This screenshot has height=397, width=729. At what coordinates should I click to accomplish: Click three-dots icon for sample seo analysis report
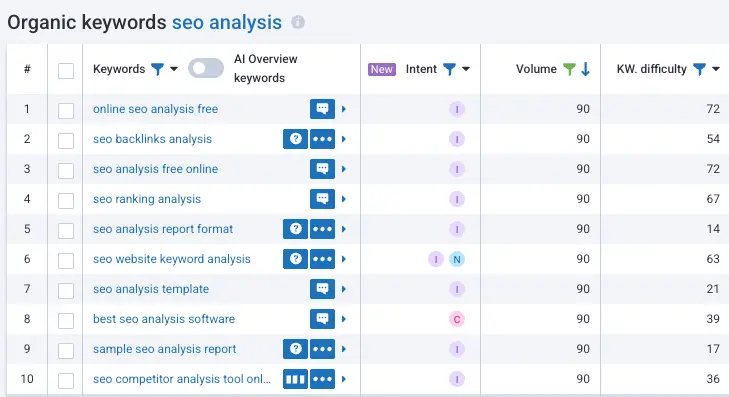pyautogui.click(x=322, y=349)
